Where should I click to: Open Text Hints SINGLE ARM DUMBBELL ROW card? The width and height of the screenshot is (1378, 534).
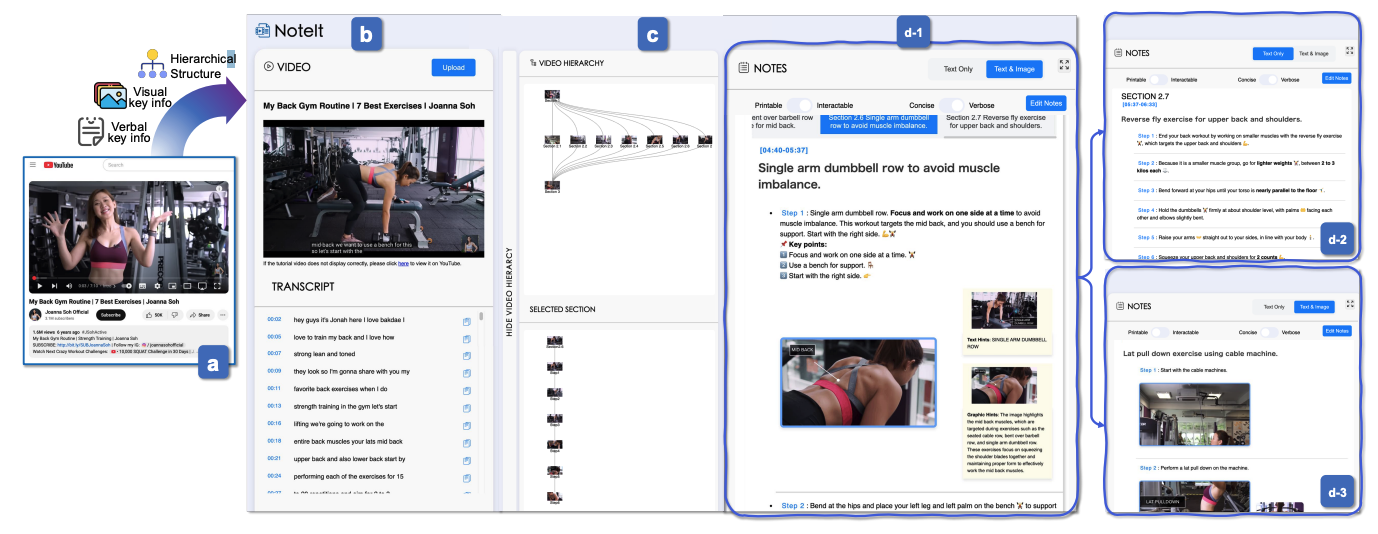(x=1009, y=321)
